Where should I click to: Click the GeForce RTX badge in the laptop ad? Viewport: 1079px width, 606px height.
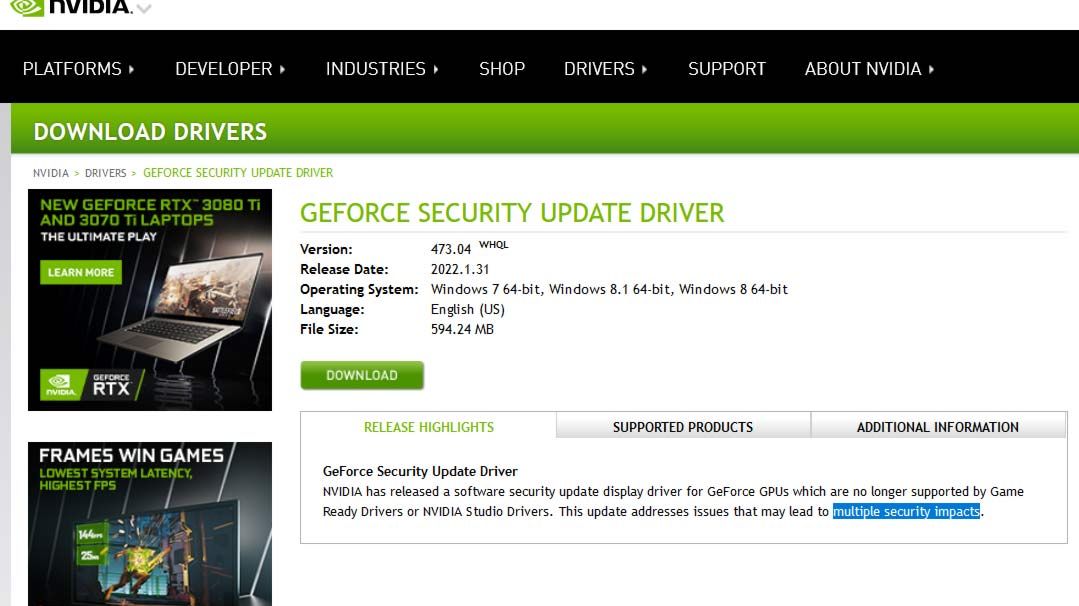(x=111, y=385)
